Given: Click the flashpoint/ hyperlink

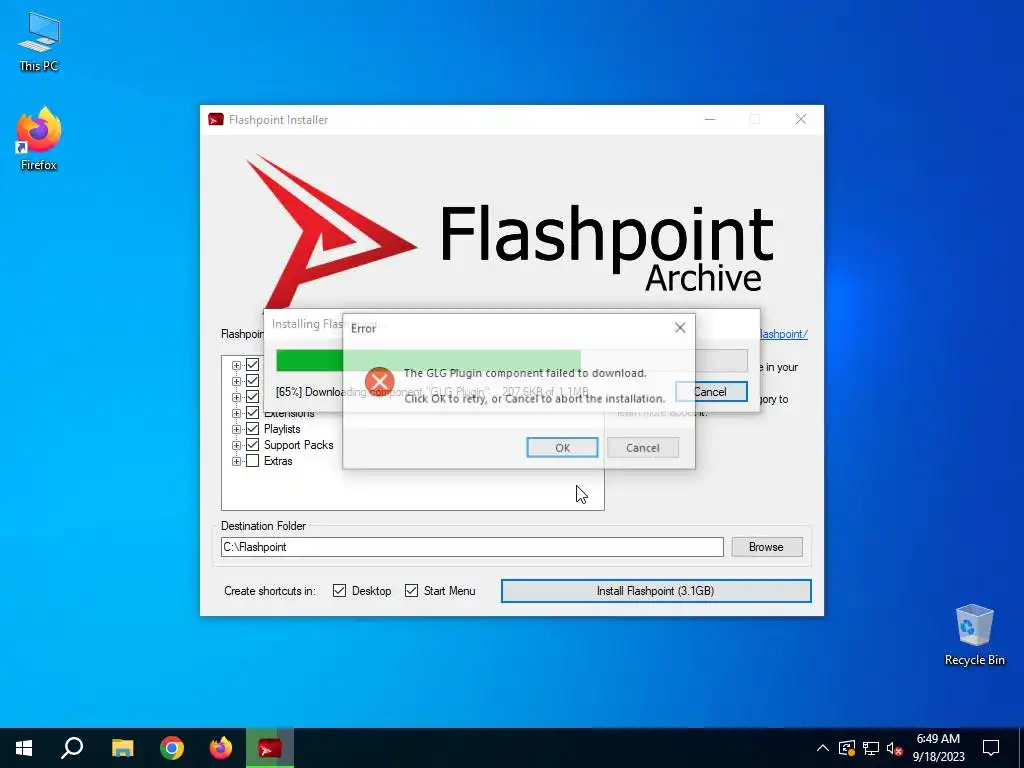Looking at the screenshot, I should 784,334.
